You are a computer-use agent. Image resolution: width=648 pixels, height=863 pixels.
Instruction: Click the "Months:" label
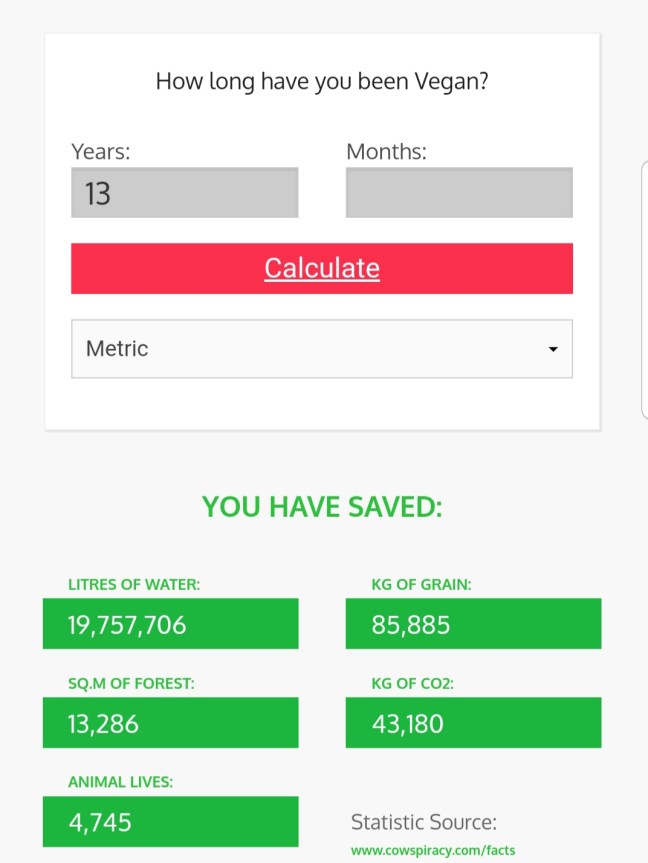[386, 152]
